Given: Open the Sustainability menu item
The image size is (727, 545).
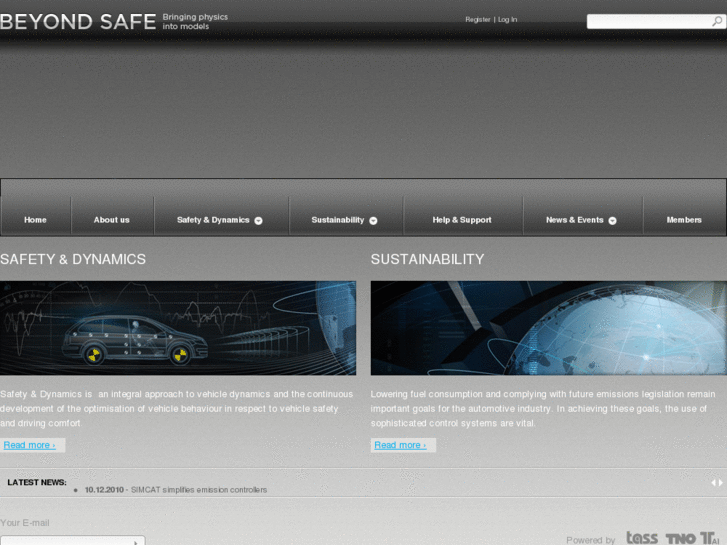Looking at the screenshot, I should pos(338,220).
